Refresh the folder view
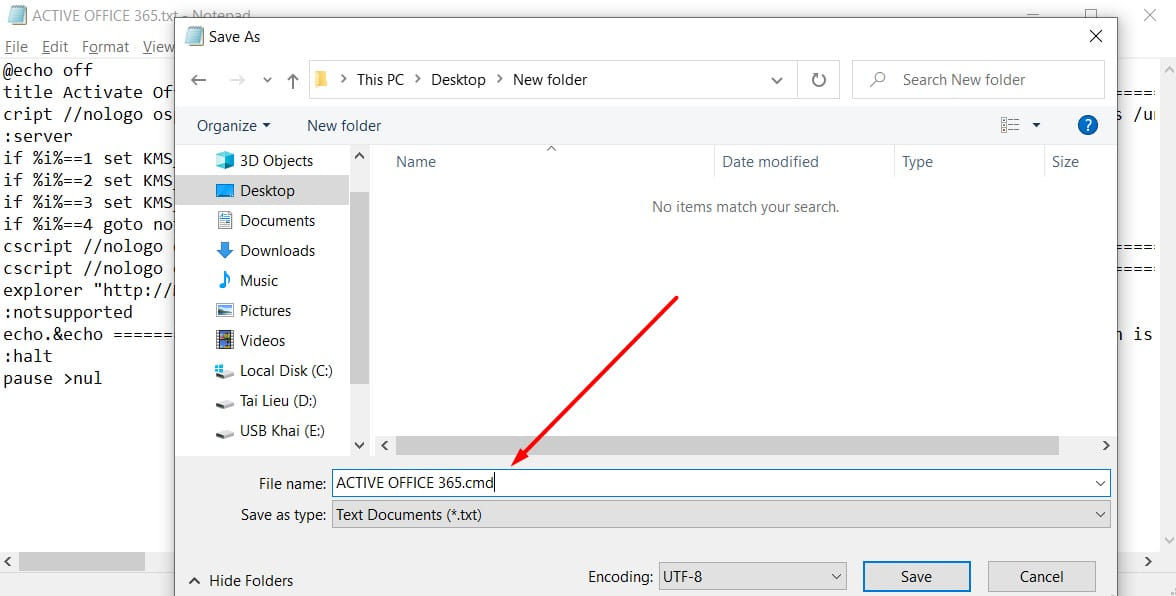Image resolution: width=1176 pixels, height=596 pixels. (x=818, y=79)
